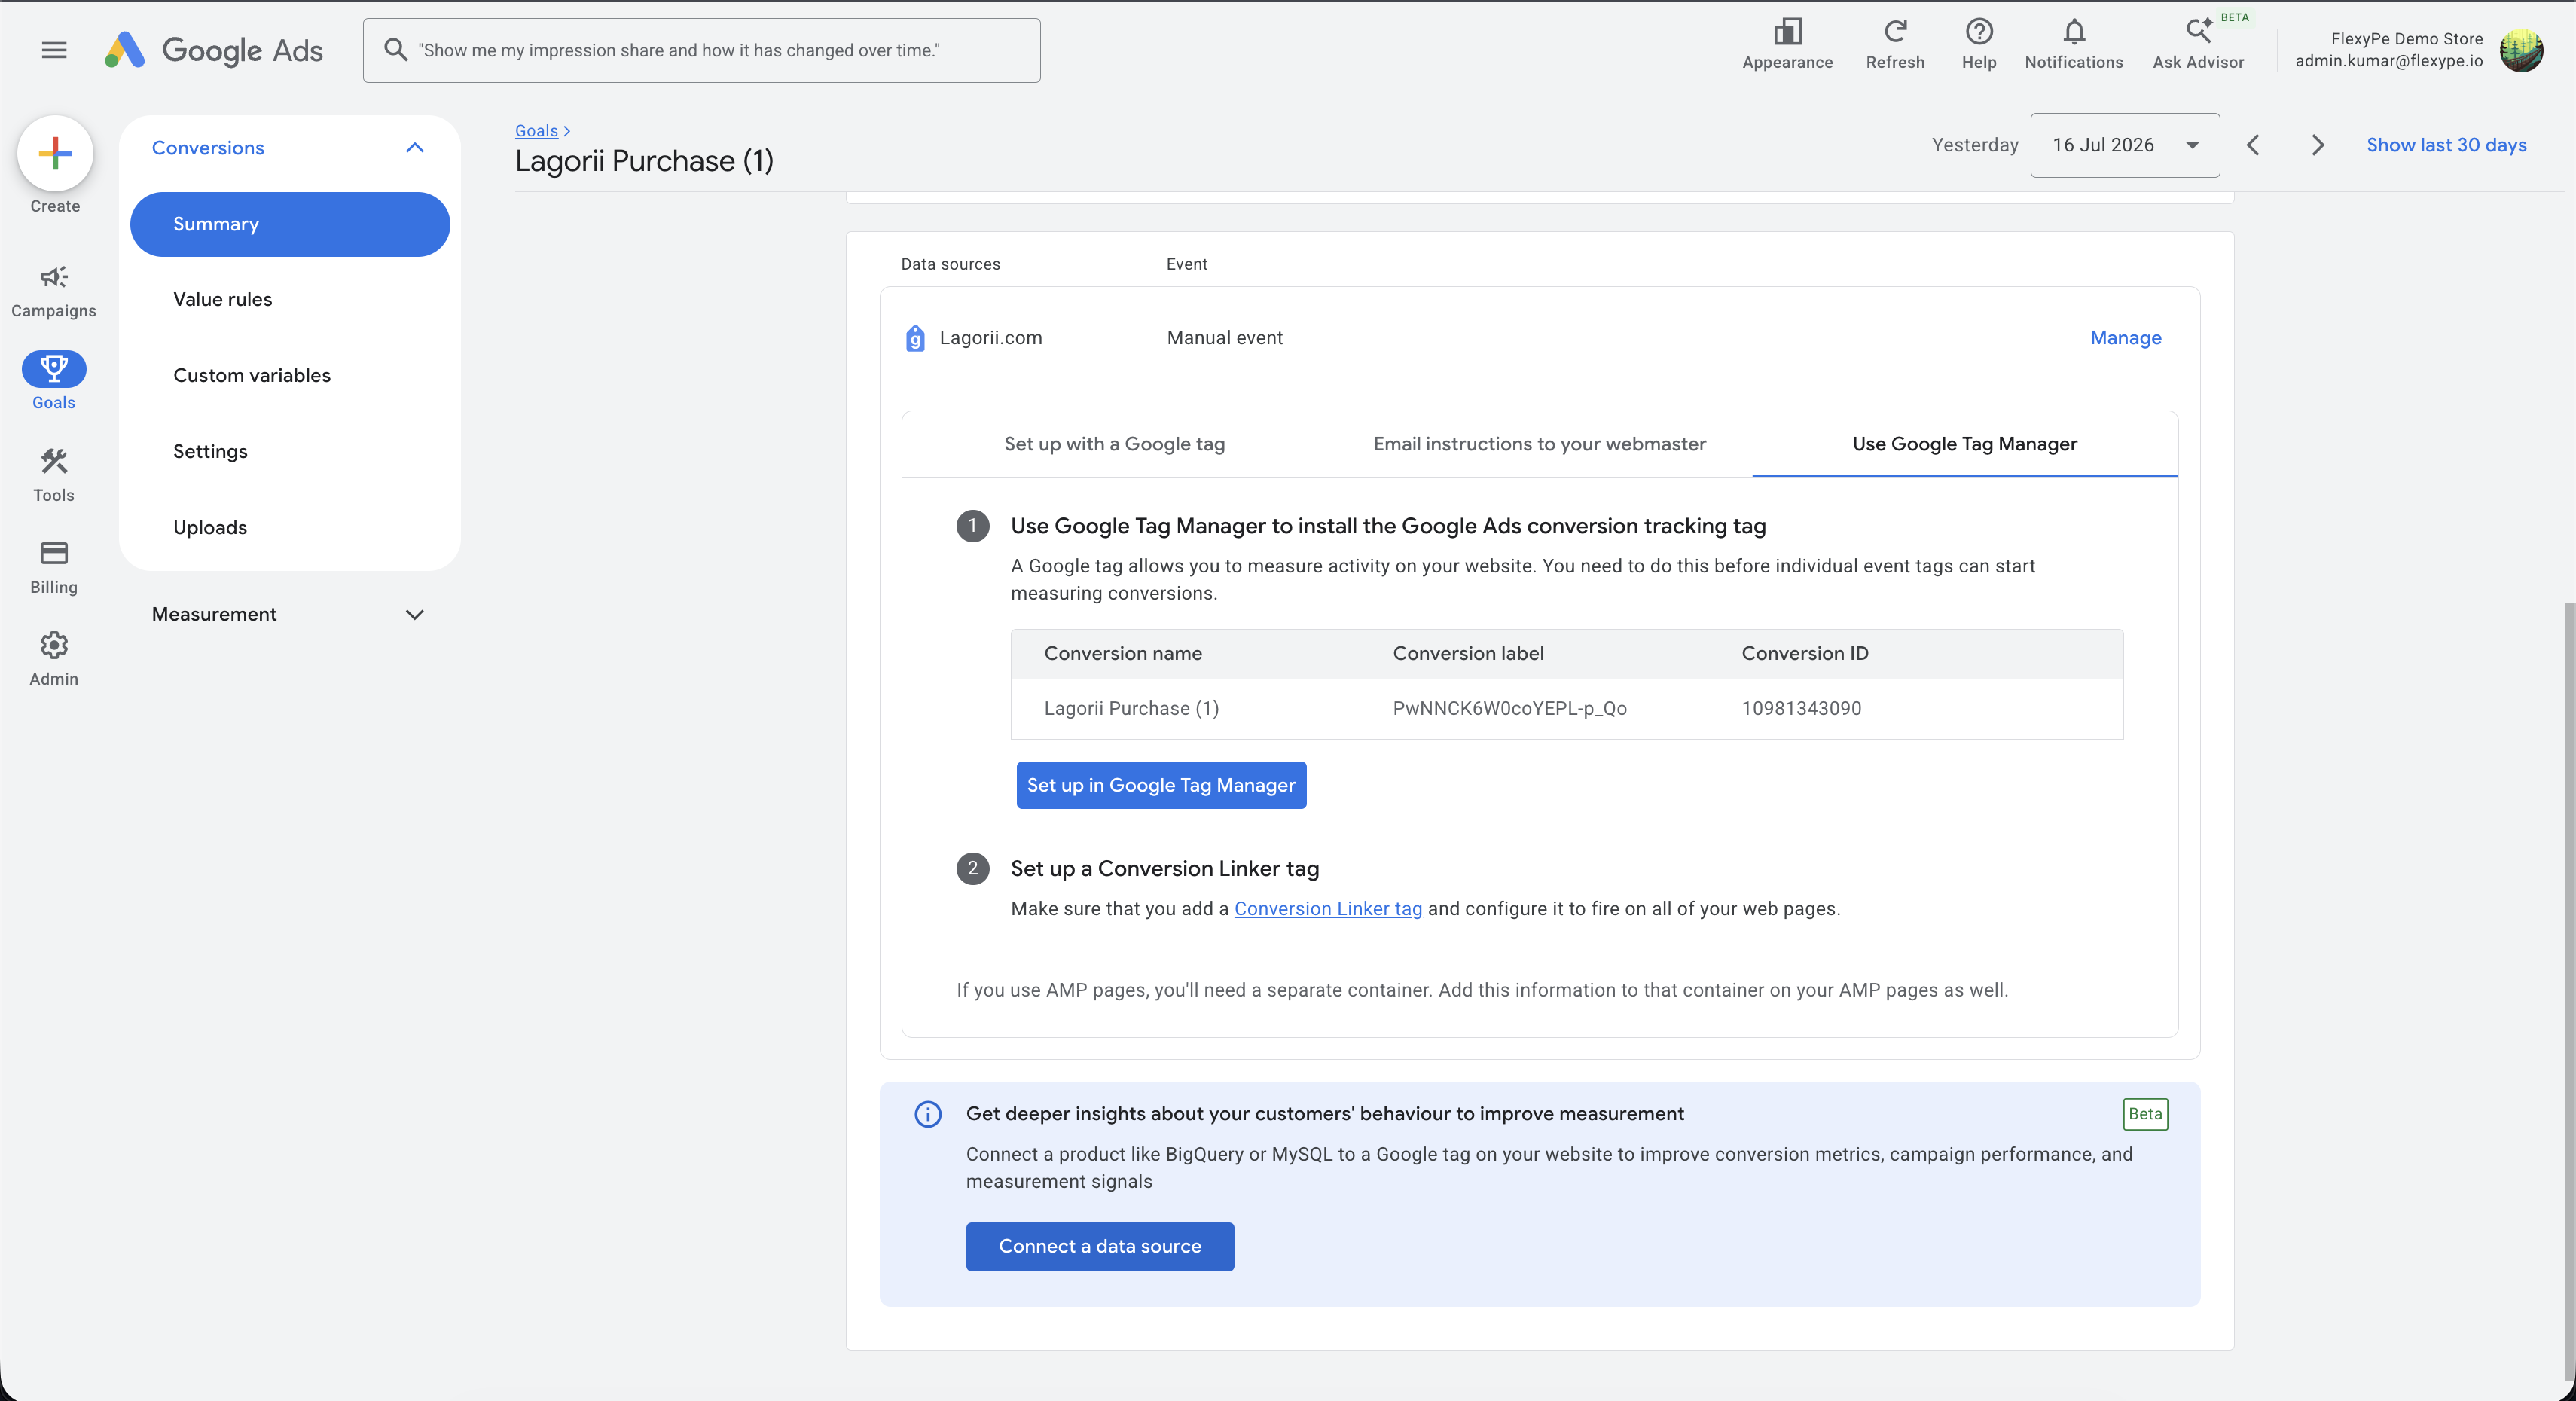Screen dimensions: 2576x1401
Task: Open Admin settings in the sidebar
Action: [54, 659]
